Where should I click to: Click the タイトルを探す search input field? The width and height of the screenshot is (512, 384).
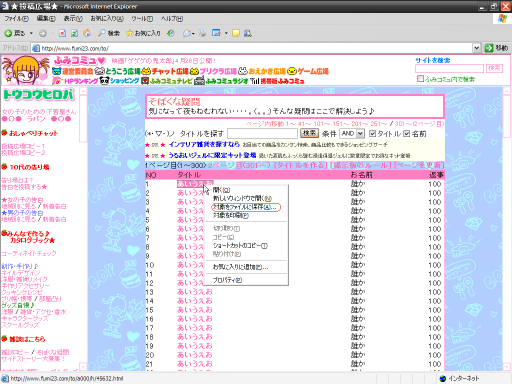pyautogui.click(x=262, y=134)
